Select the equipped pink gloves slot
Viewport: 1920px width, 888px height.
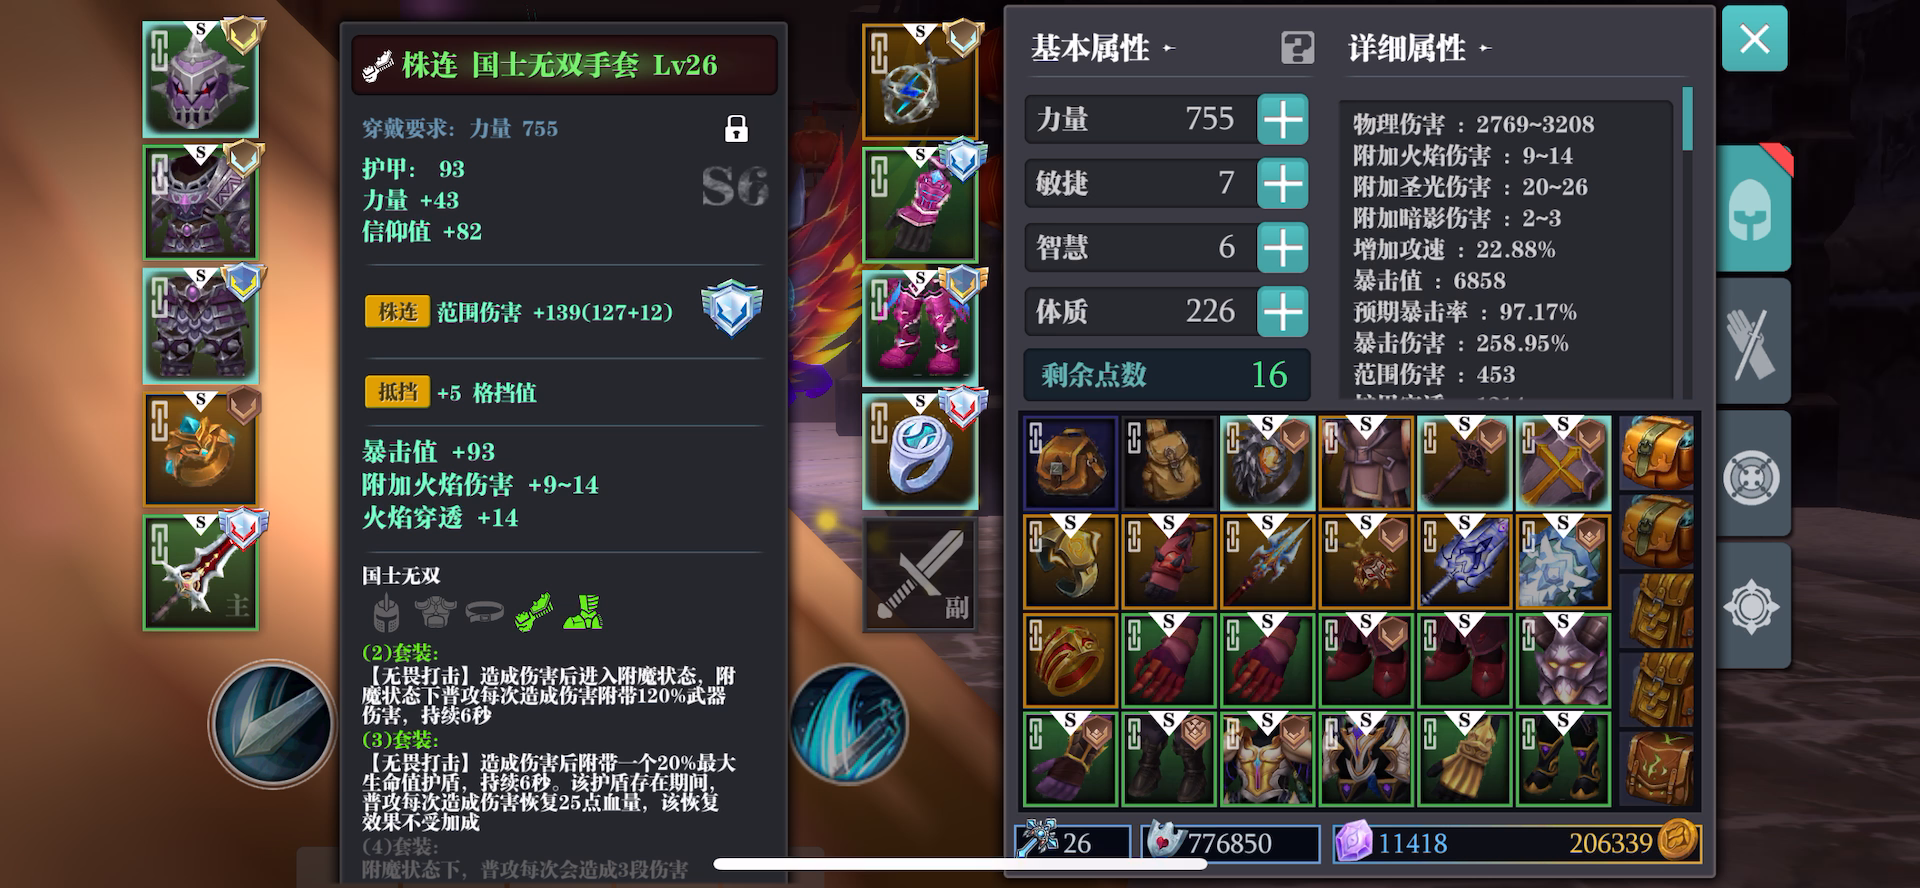click(x=920, y=205)
